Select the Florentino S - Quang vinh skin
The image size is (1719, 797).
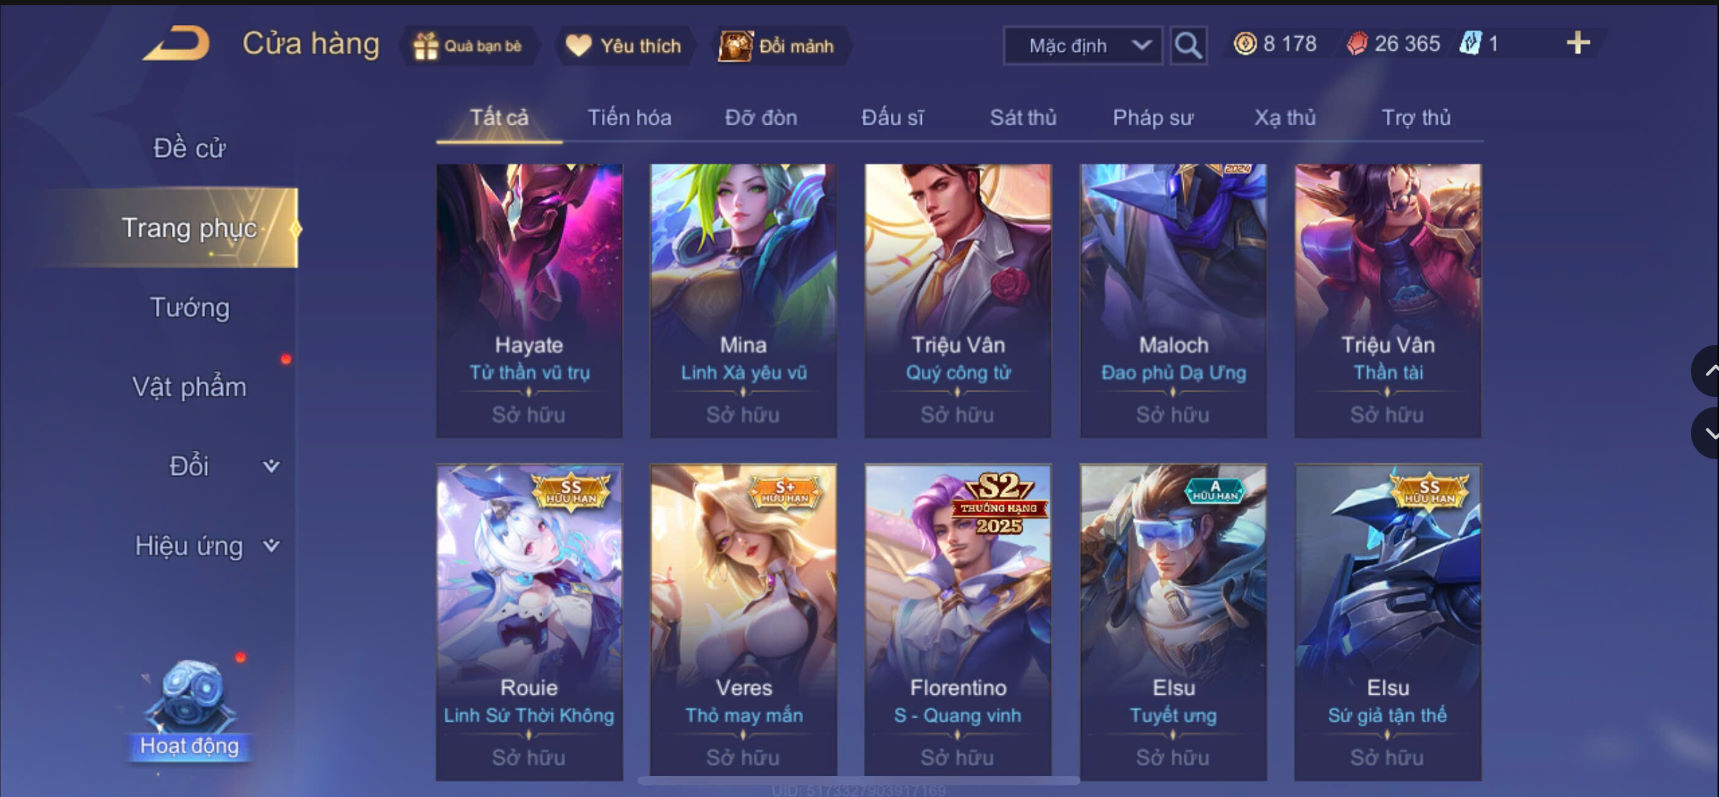[958, 622]
